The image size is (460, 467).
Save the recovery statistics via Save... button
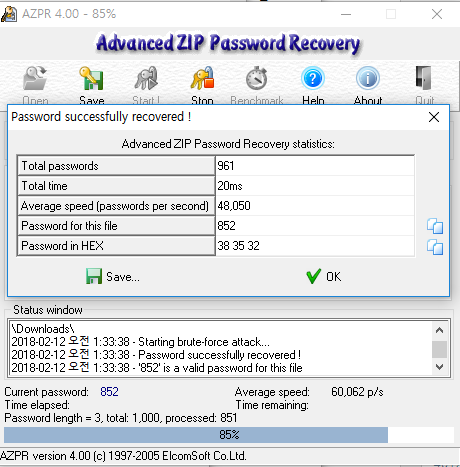pos(113,277)
